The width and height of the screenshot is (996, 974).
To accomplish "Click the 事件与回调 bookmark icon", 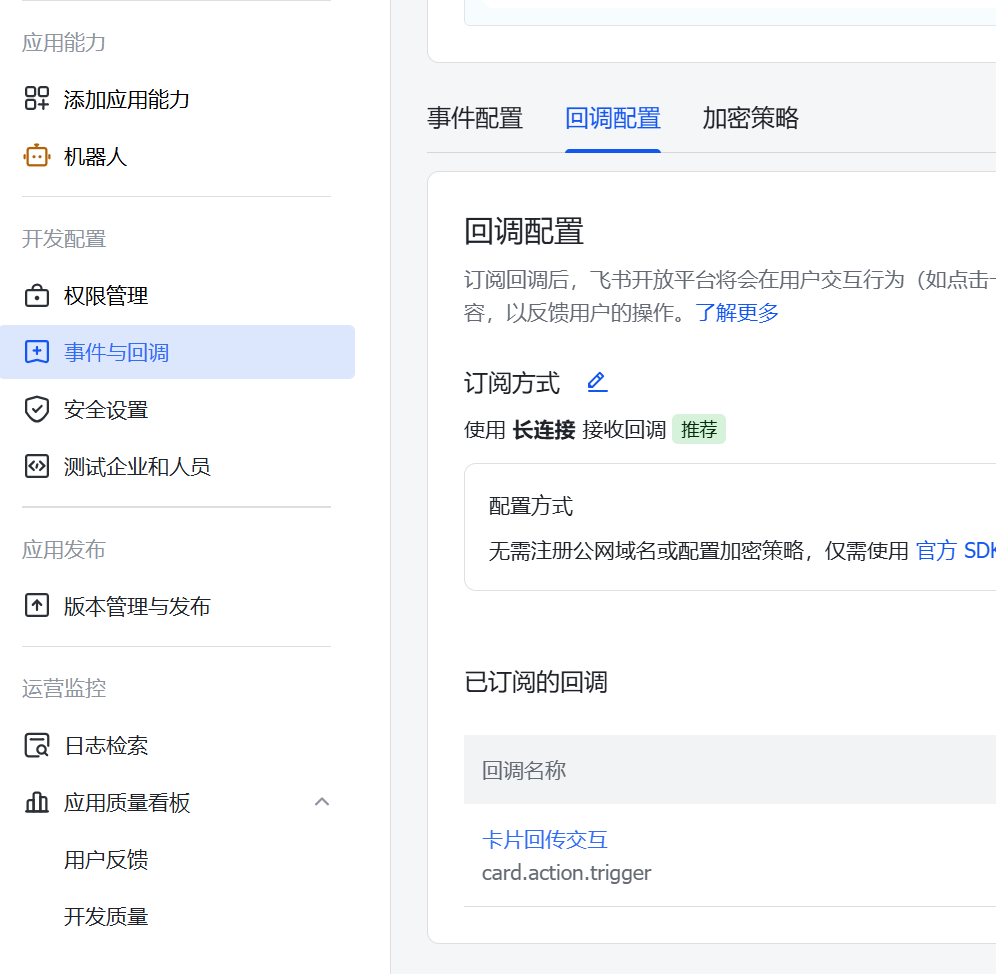I will pyautogui.click(x=37, y=352).
